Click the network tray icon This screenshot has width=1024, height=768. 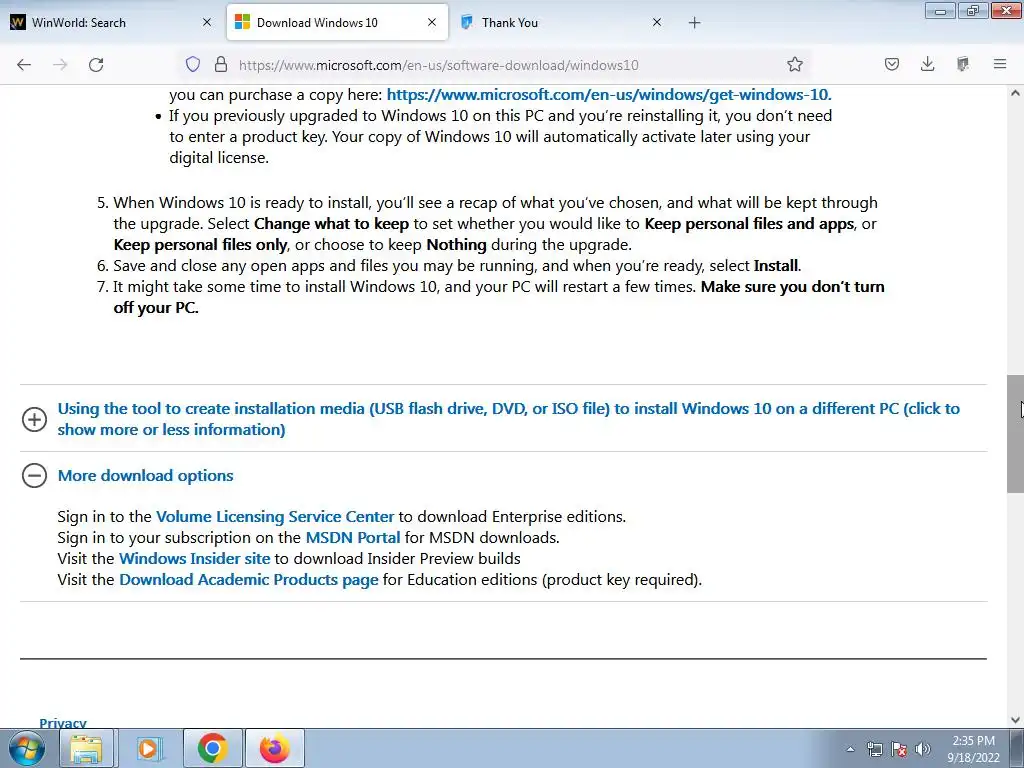click(x=874, y=749)
